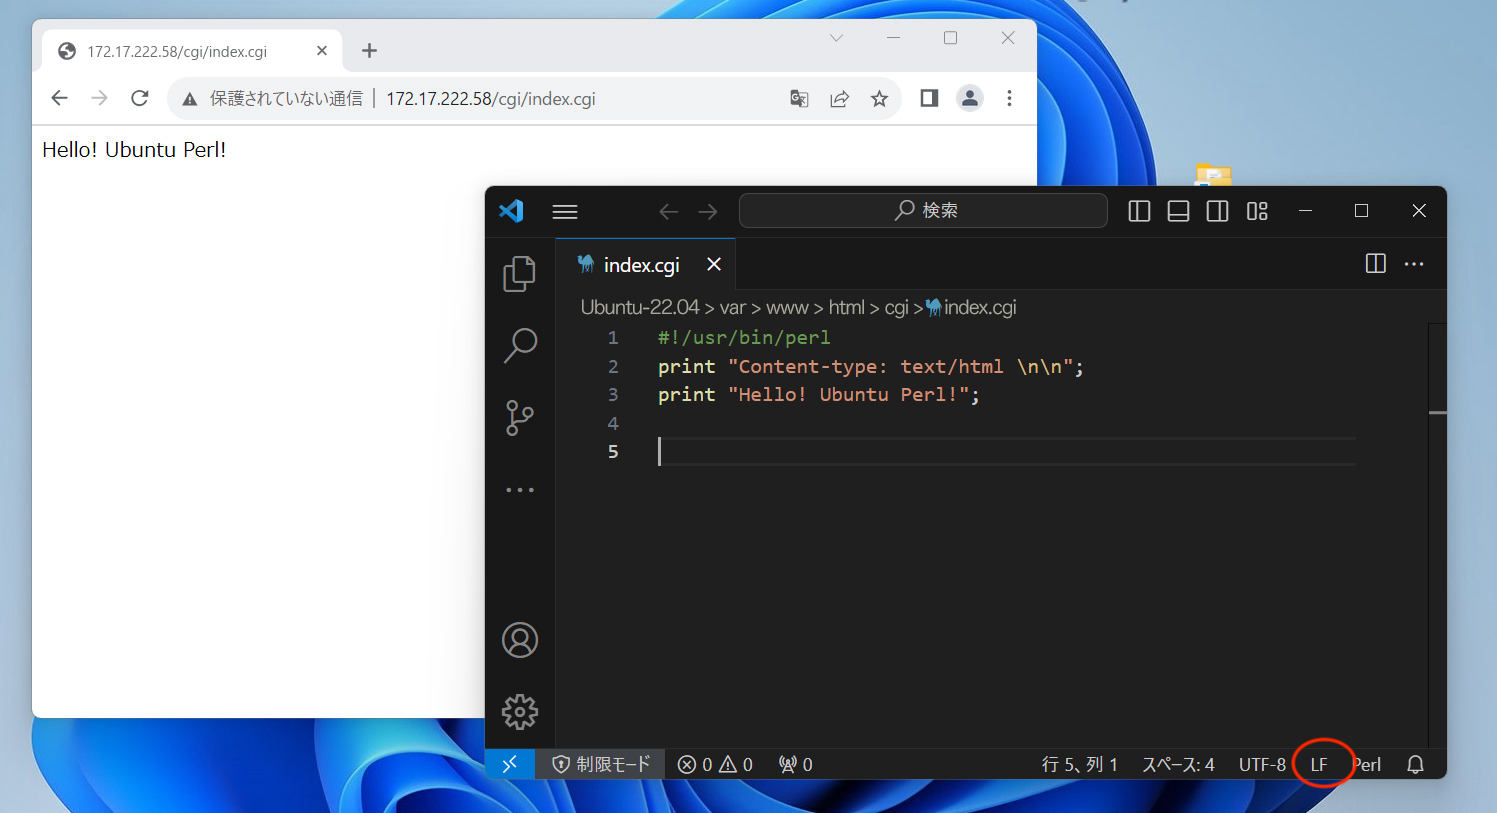1497x813 pixels.
Task: Change line endings via LF indicator
Action: (1318, 764)
